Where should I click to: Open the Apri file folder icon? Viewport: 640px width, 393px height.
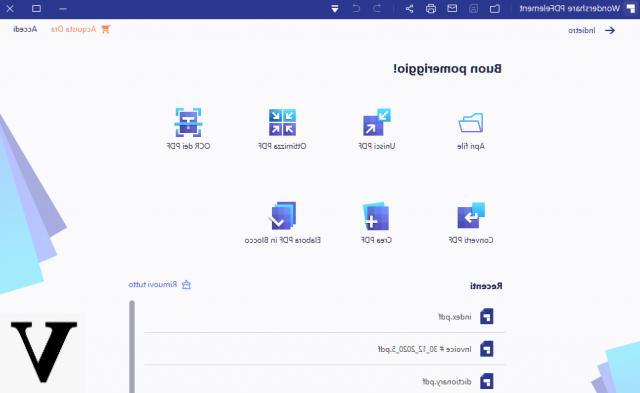coord(471,123)
